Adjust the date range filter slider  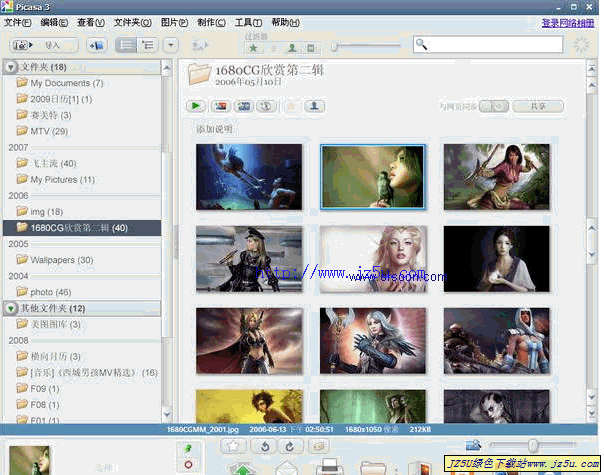[334, 47]
